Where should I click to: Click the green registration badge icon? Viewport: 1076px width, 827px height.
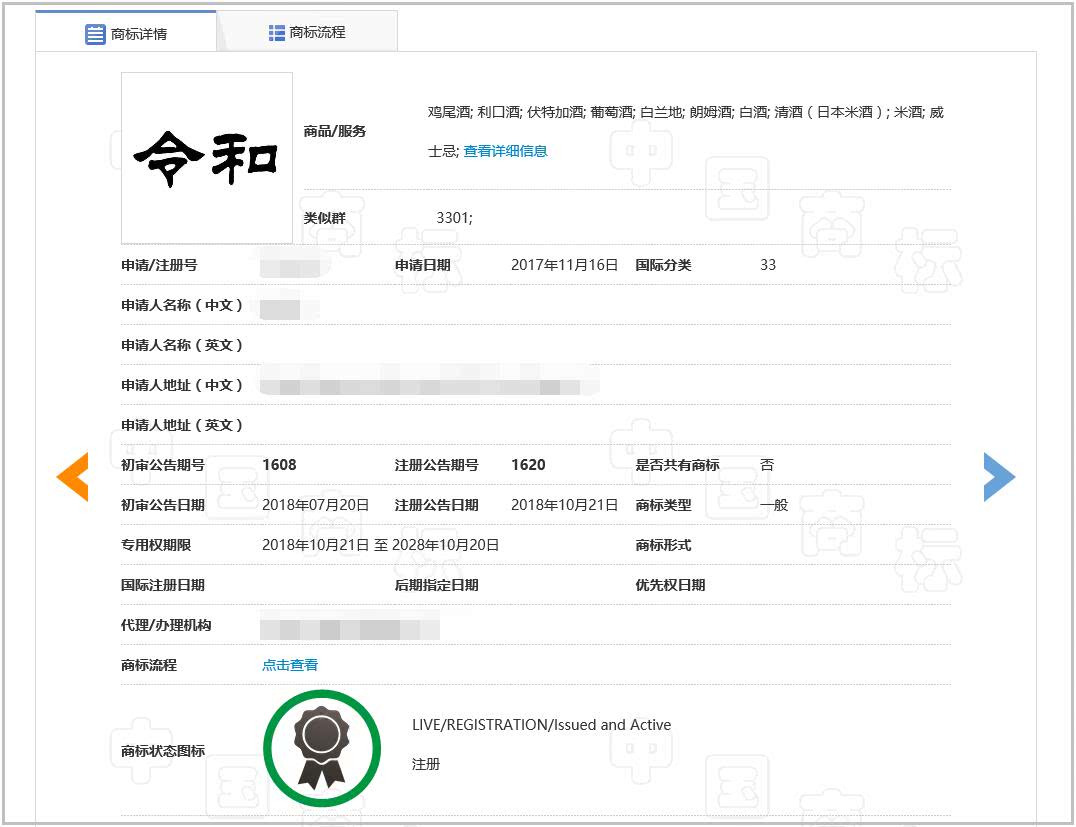321,749
